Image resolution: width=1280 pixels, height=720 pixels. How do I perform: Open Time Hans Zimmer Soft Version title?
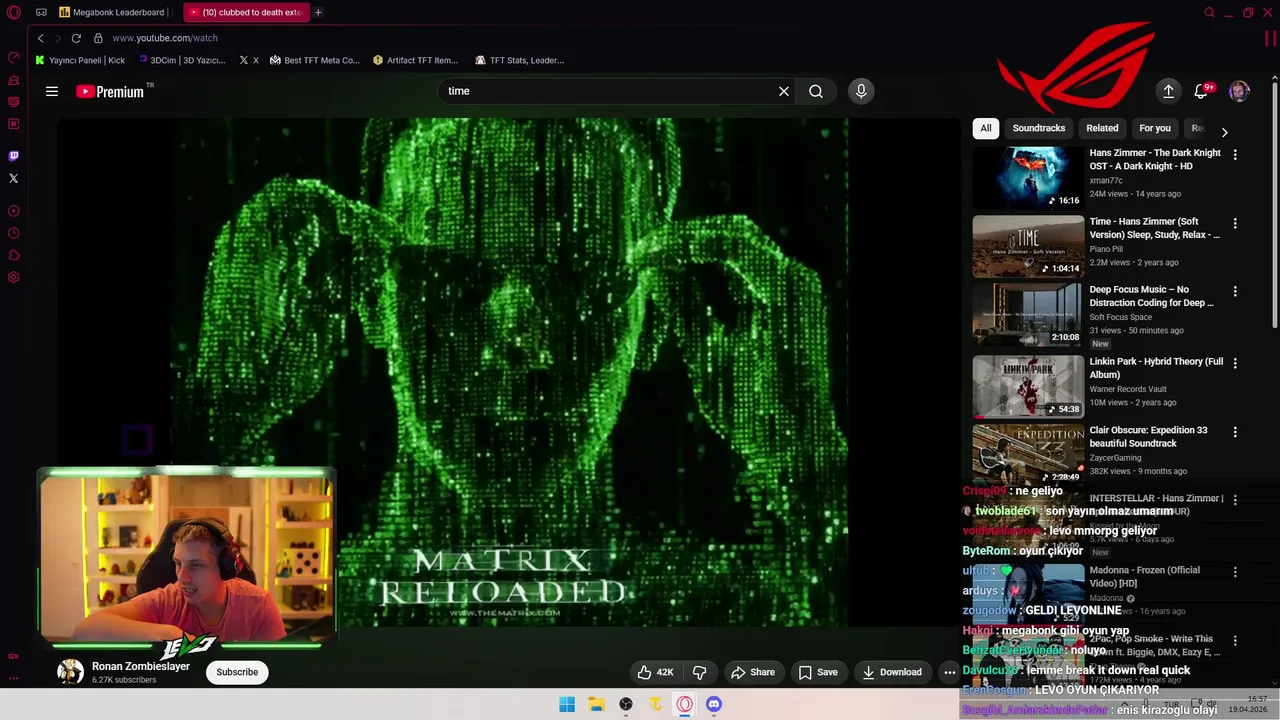(x=1154, y=228)
